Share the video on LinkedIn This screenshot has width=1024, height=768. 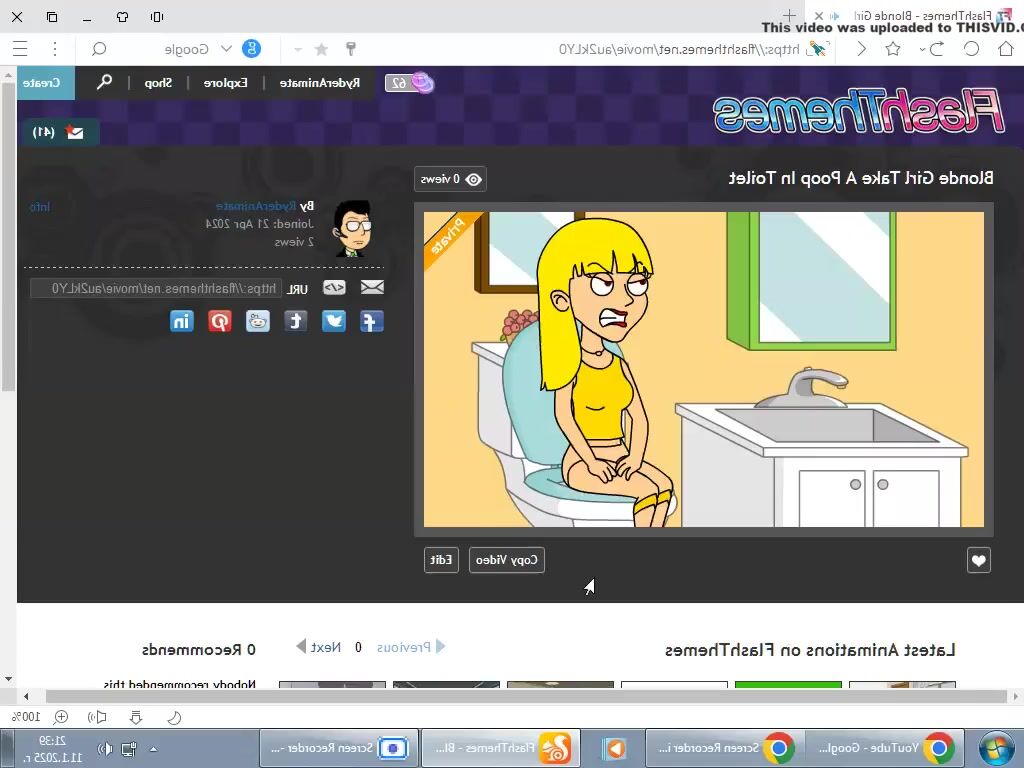[182, 321]
